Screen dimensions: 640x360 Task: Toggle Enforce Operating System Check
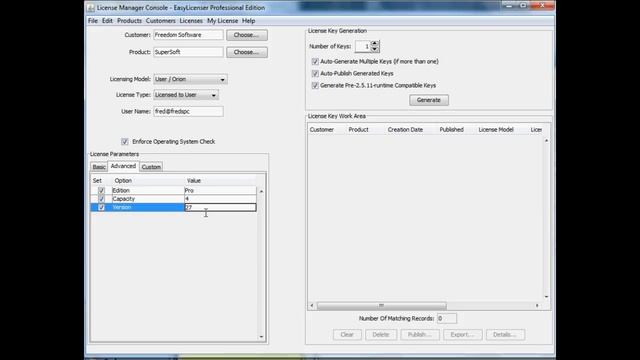pos(124,142)
